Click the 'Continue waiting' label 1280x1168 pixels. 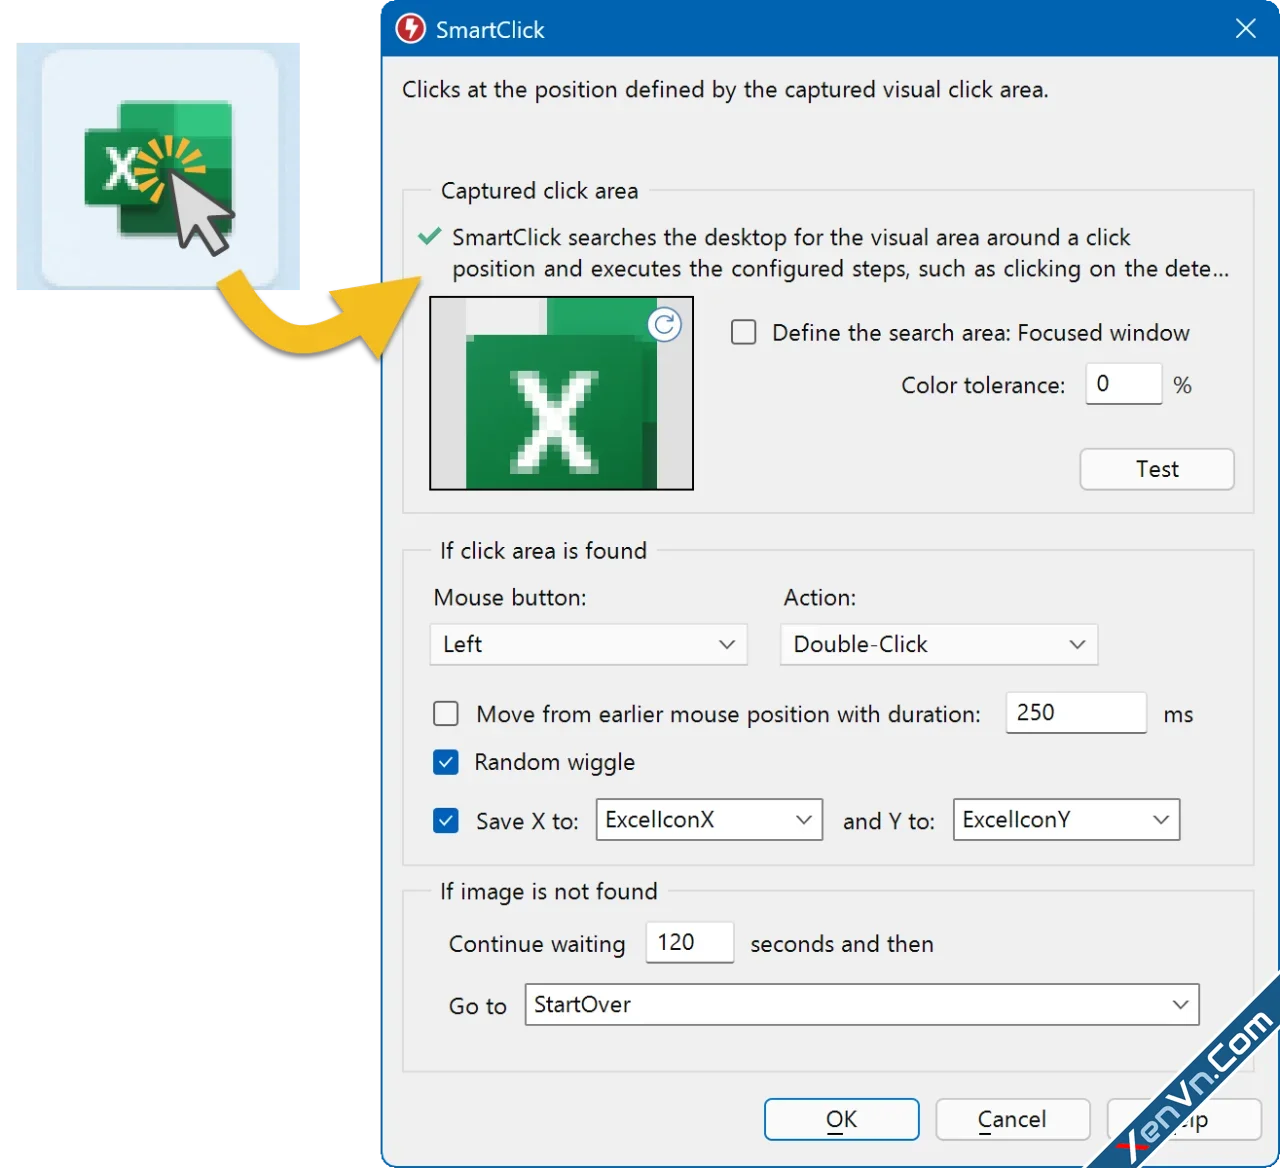pos(537,945)
